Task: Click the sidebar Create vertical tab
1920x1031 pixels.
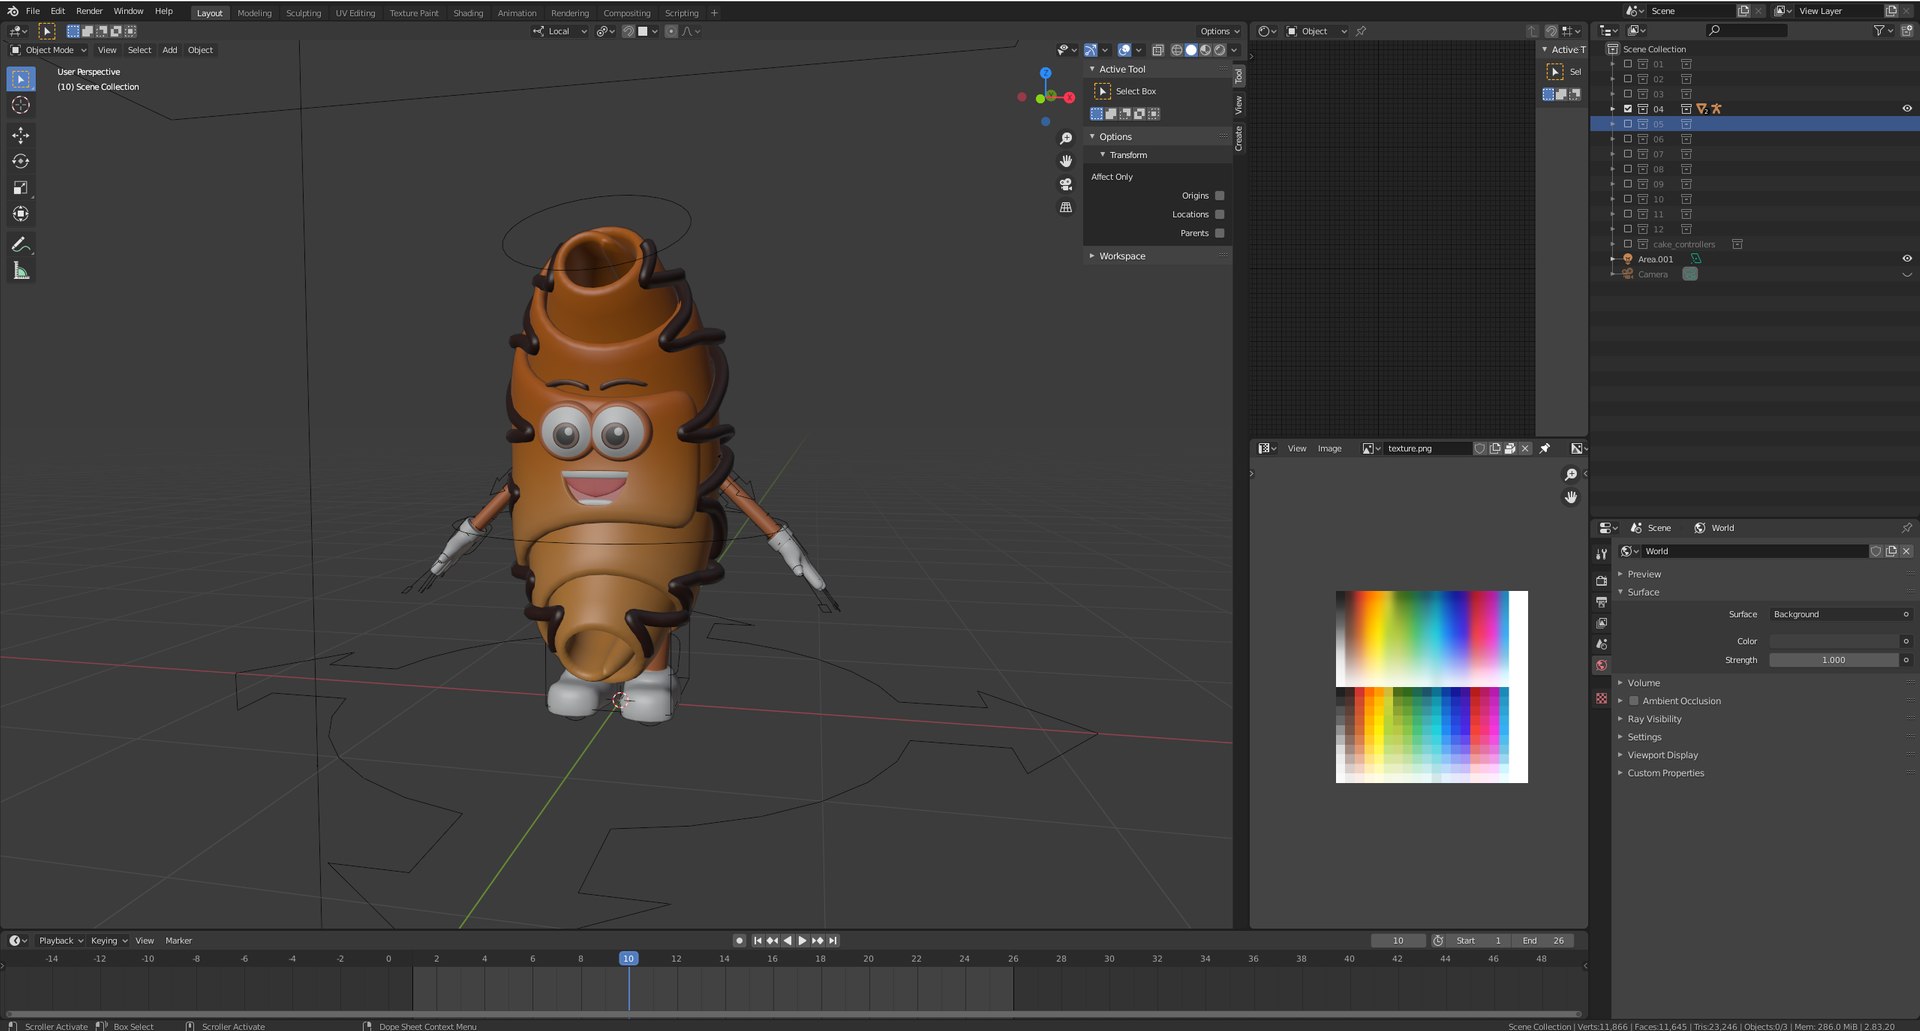Action: pos(1239,138)
